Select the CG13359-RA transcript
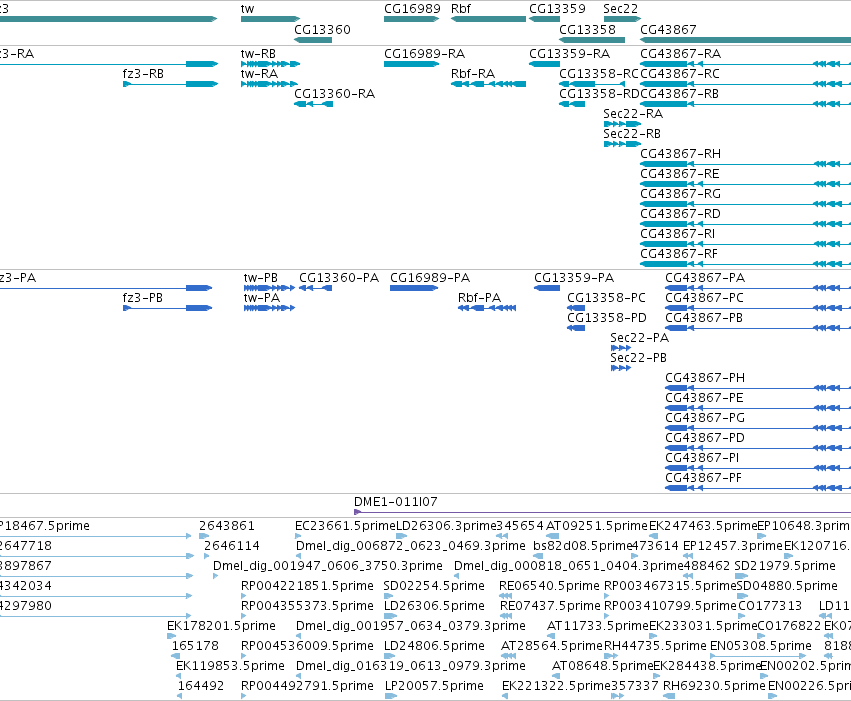 [x=544, y=64]
